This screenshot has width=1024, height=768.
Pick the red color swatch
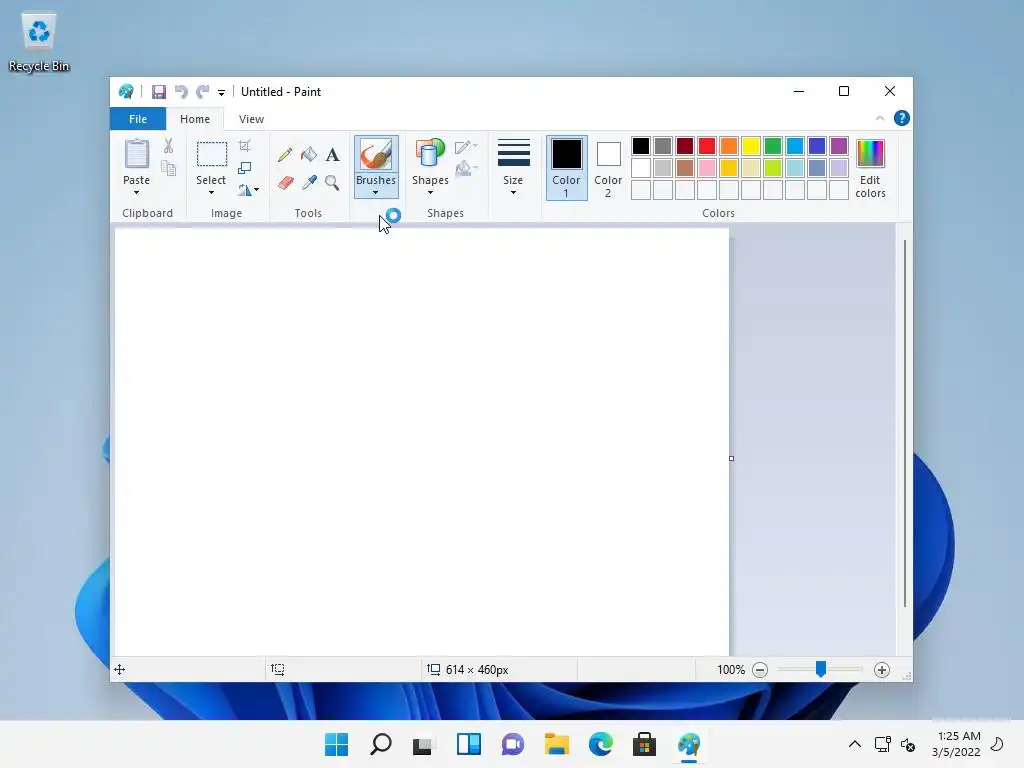(x=707, y=146)
